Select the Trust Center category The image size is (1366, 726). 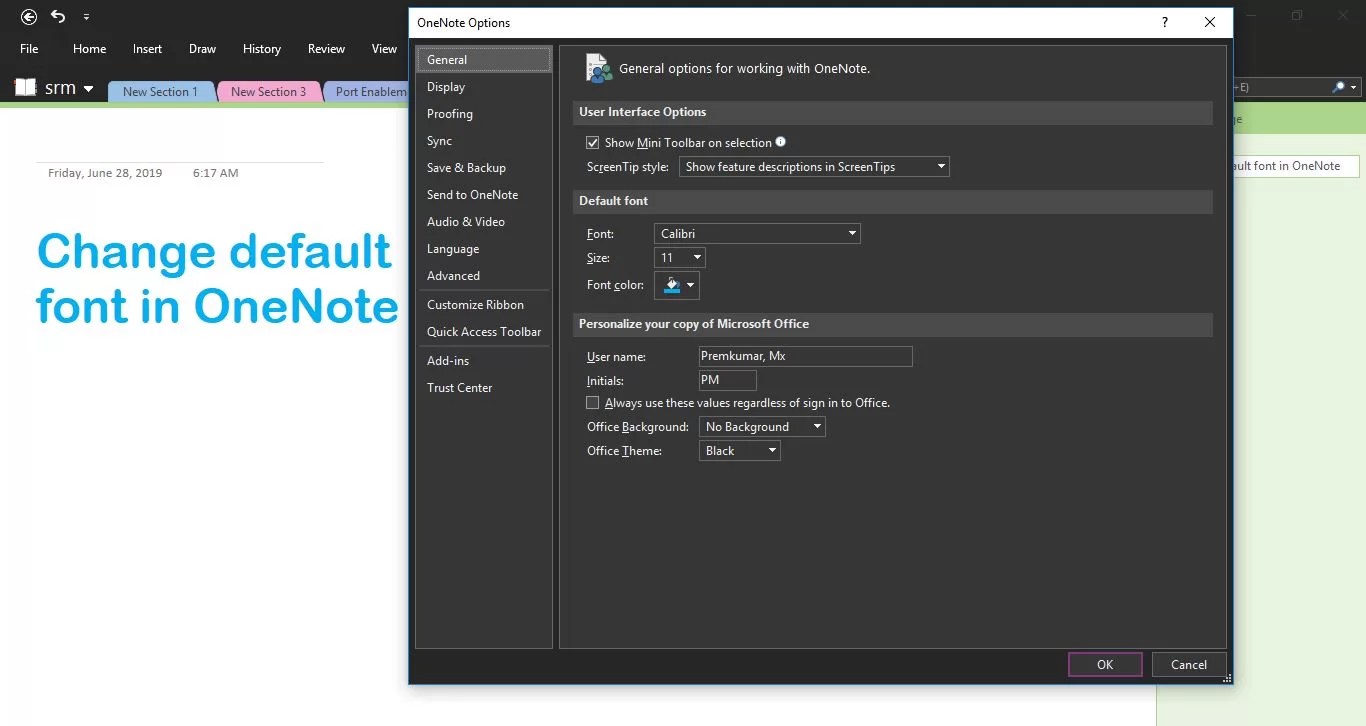pos(484,388)
